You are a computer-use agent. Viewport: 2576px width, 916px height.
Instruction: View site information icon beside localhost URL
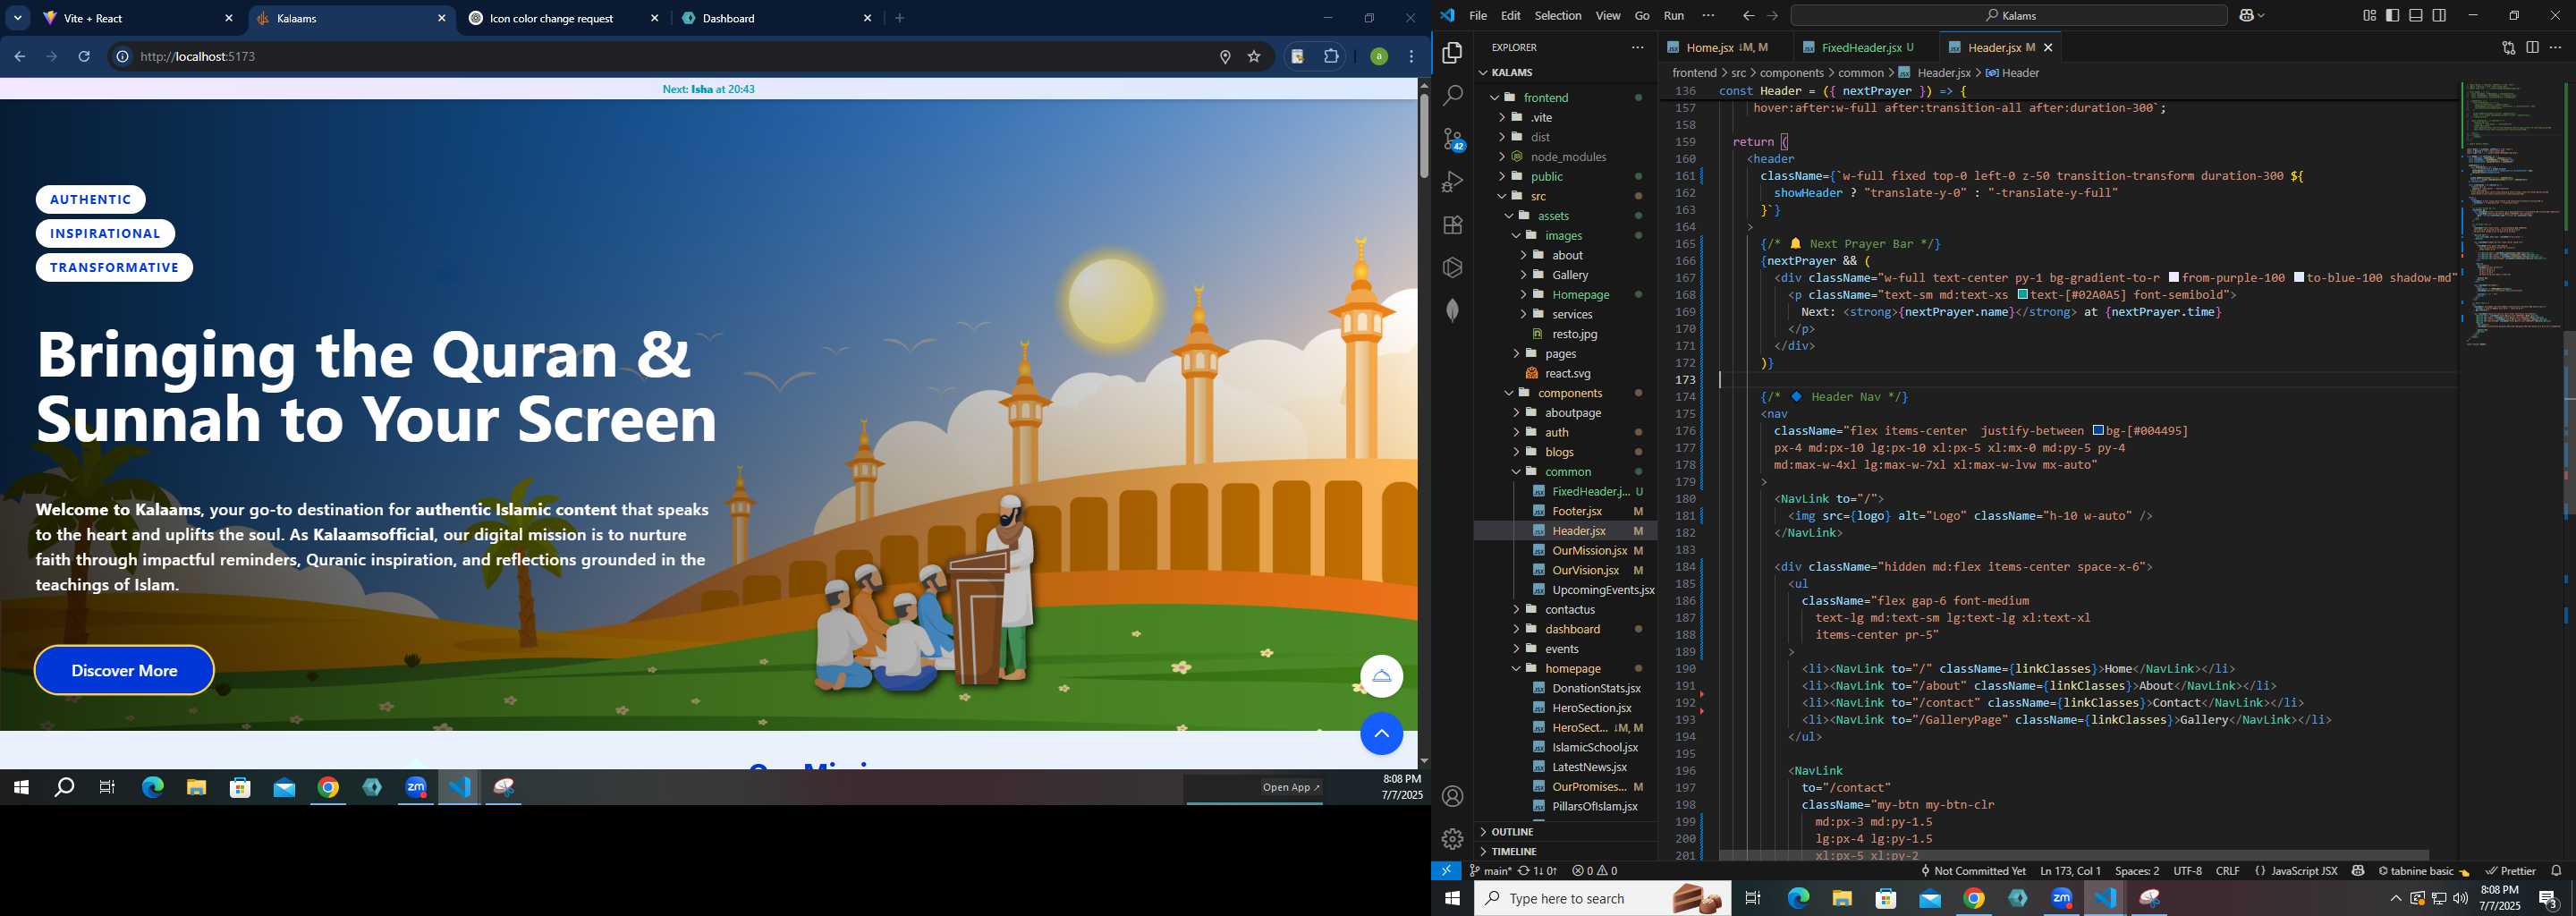click(x=122, y=57)
